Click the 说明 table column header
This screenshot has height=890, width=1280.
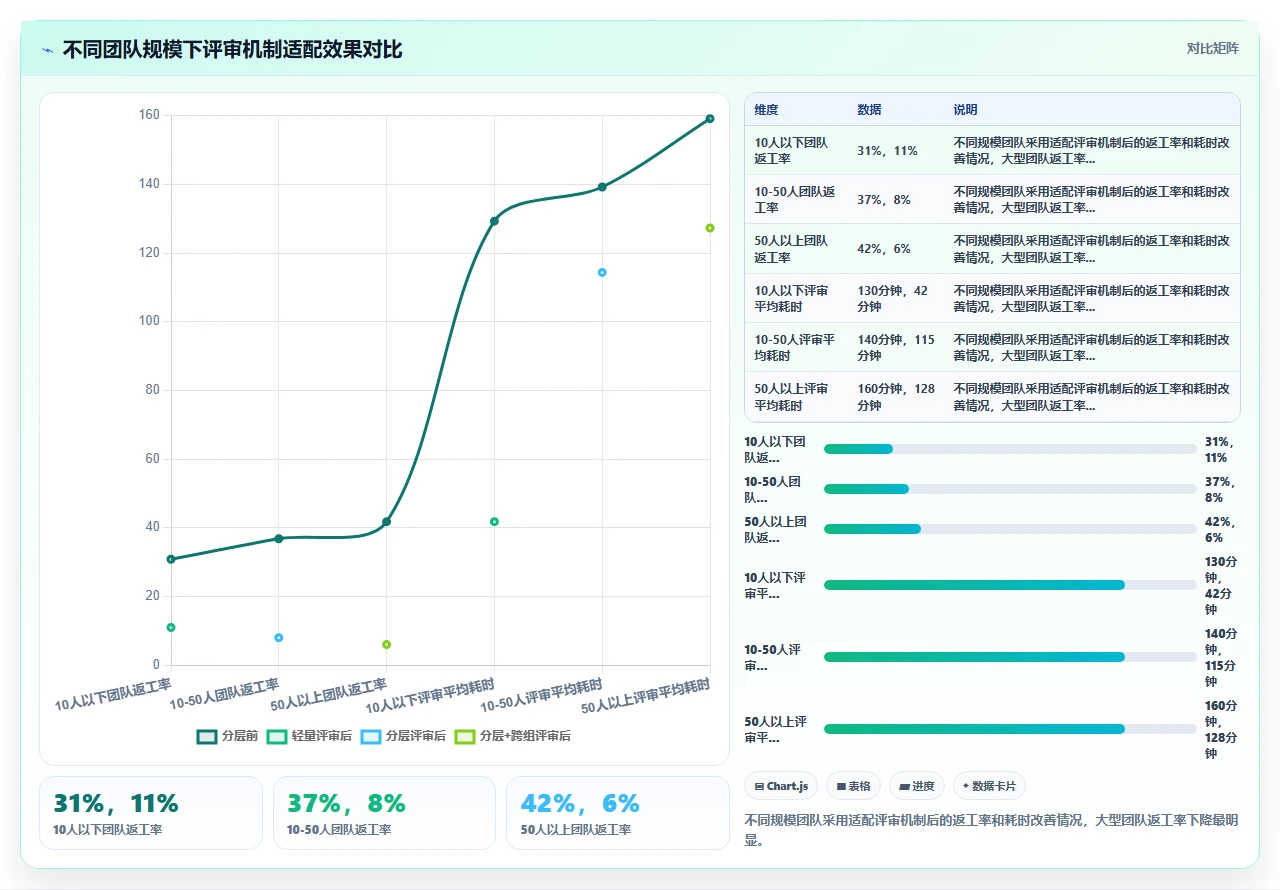(966, 110)
